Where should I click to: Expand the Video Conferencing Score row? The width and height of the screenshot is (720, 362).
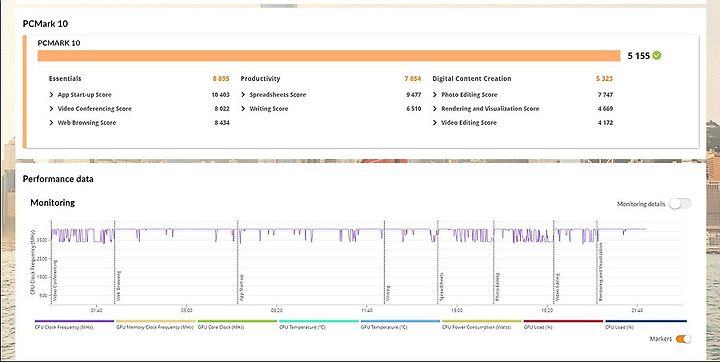click(x=139, y=109)
